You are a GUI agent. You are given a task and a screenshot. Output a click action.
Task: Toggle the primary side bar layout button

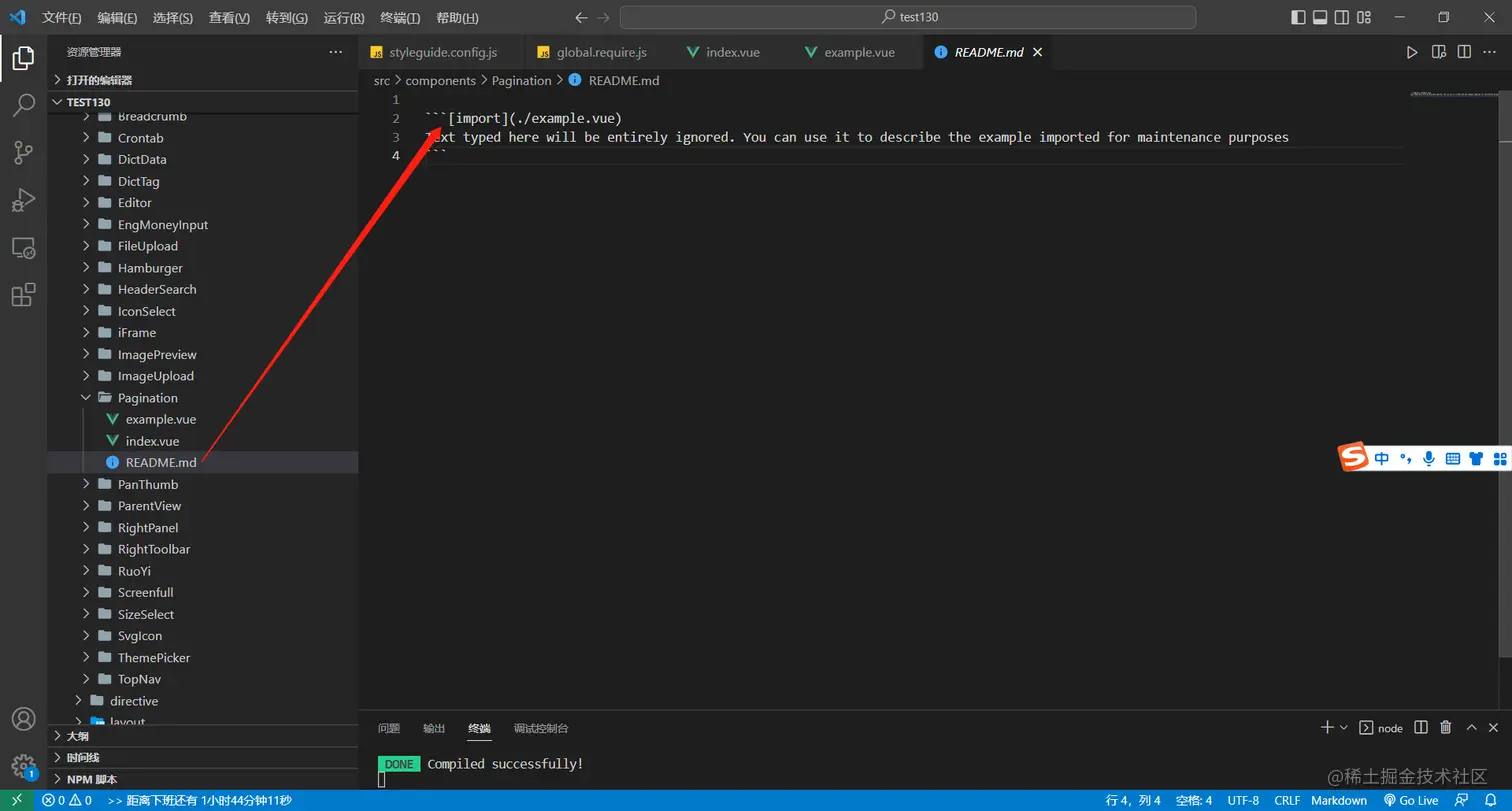point(1298,17)
